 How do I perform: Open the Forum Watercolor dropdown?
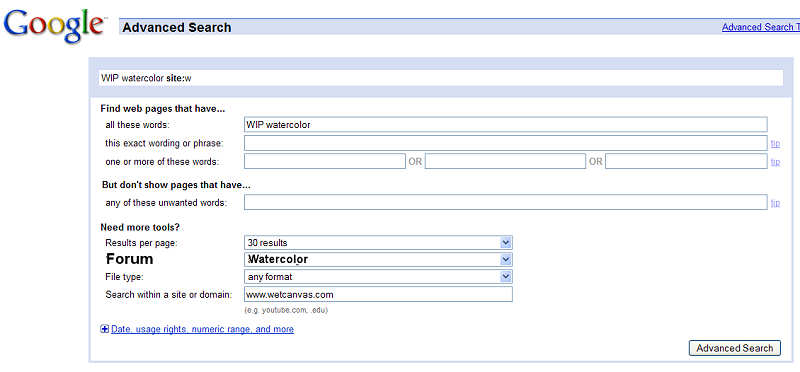click(x=378, y=259)
